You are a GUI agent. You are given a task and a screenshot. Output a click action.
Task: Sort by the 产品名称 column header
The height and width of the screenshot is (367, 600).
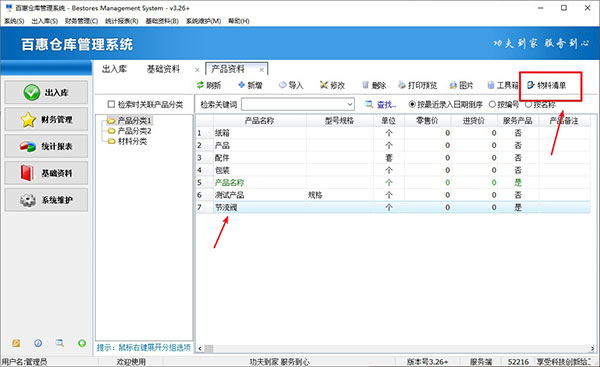click(260, 121)
